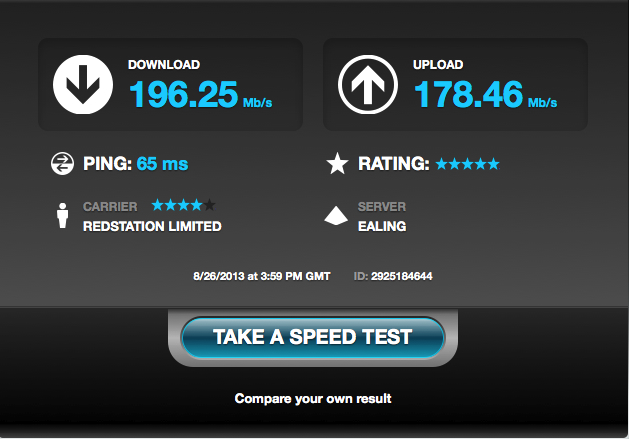Click the download arrow circle icon
Viewport: 629px width, 439px height.
tap(83, 85)
